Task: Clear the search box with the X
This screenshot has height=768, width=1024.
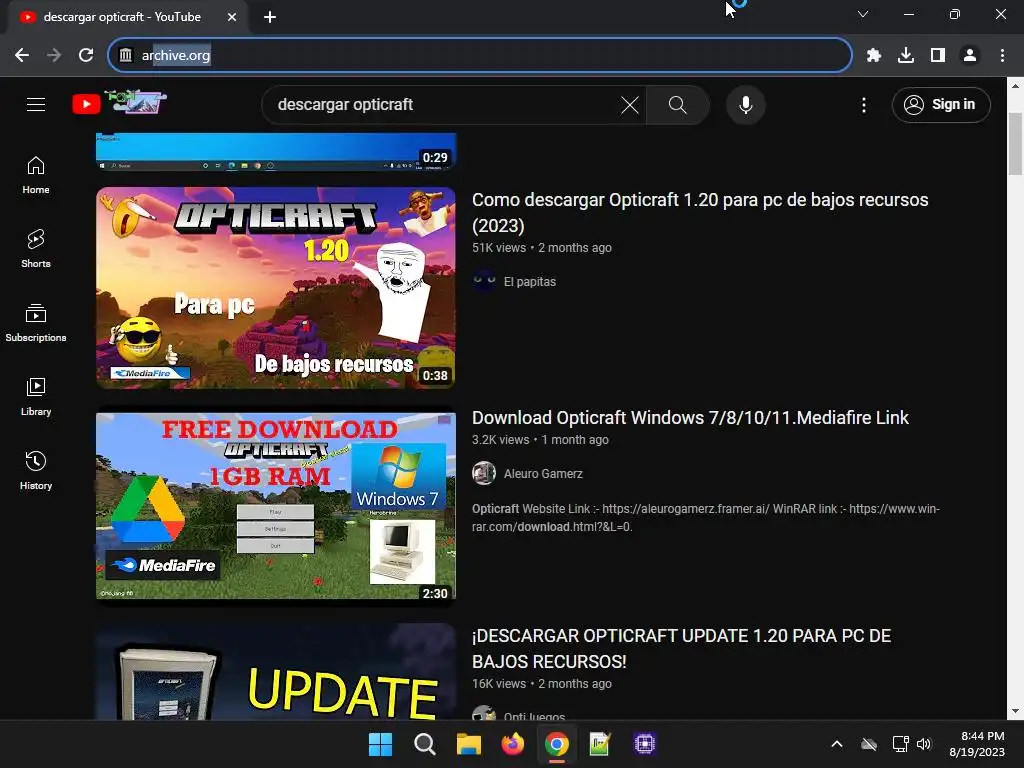Action: point(630,104)
